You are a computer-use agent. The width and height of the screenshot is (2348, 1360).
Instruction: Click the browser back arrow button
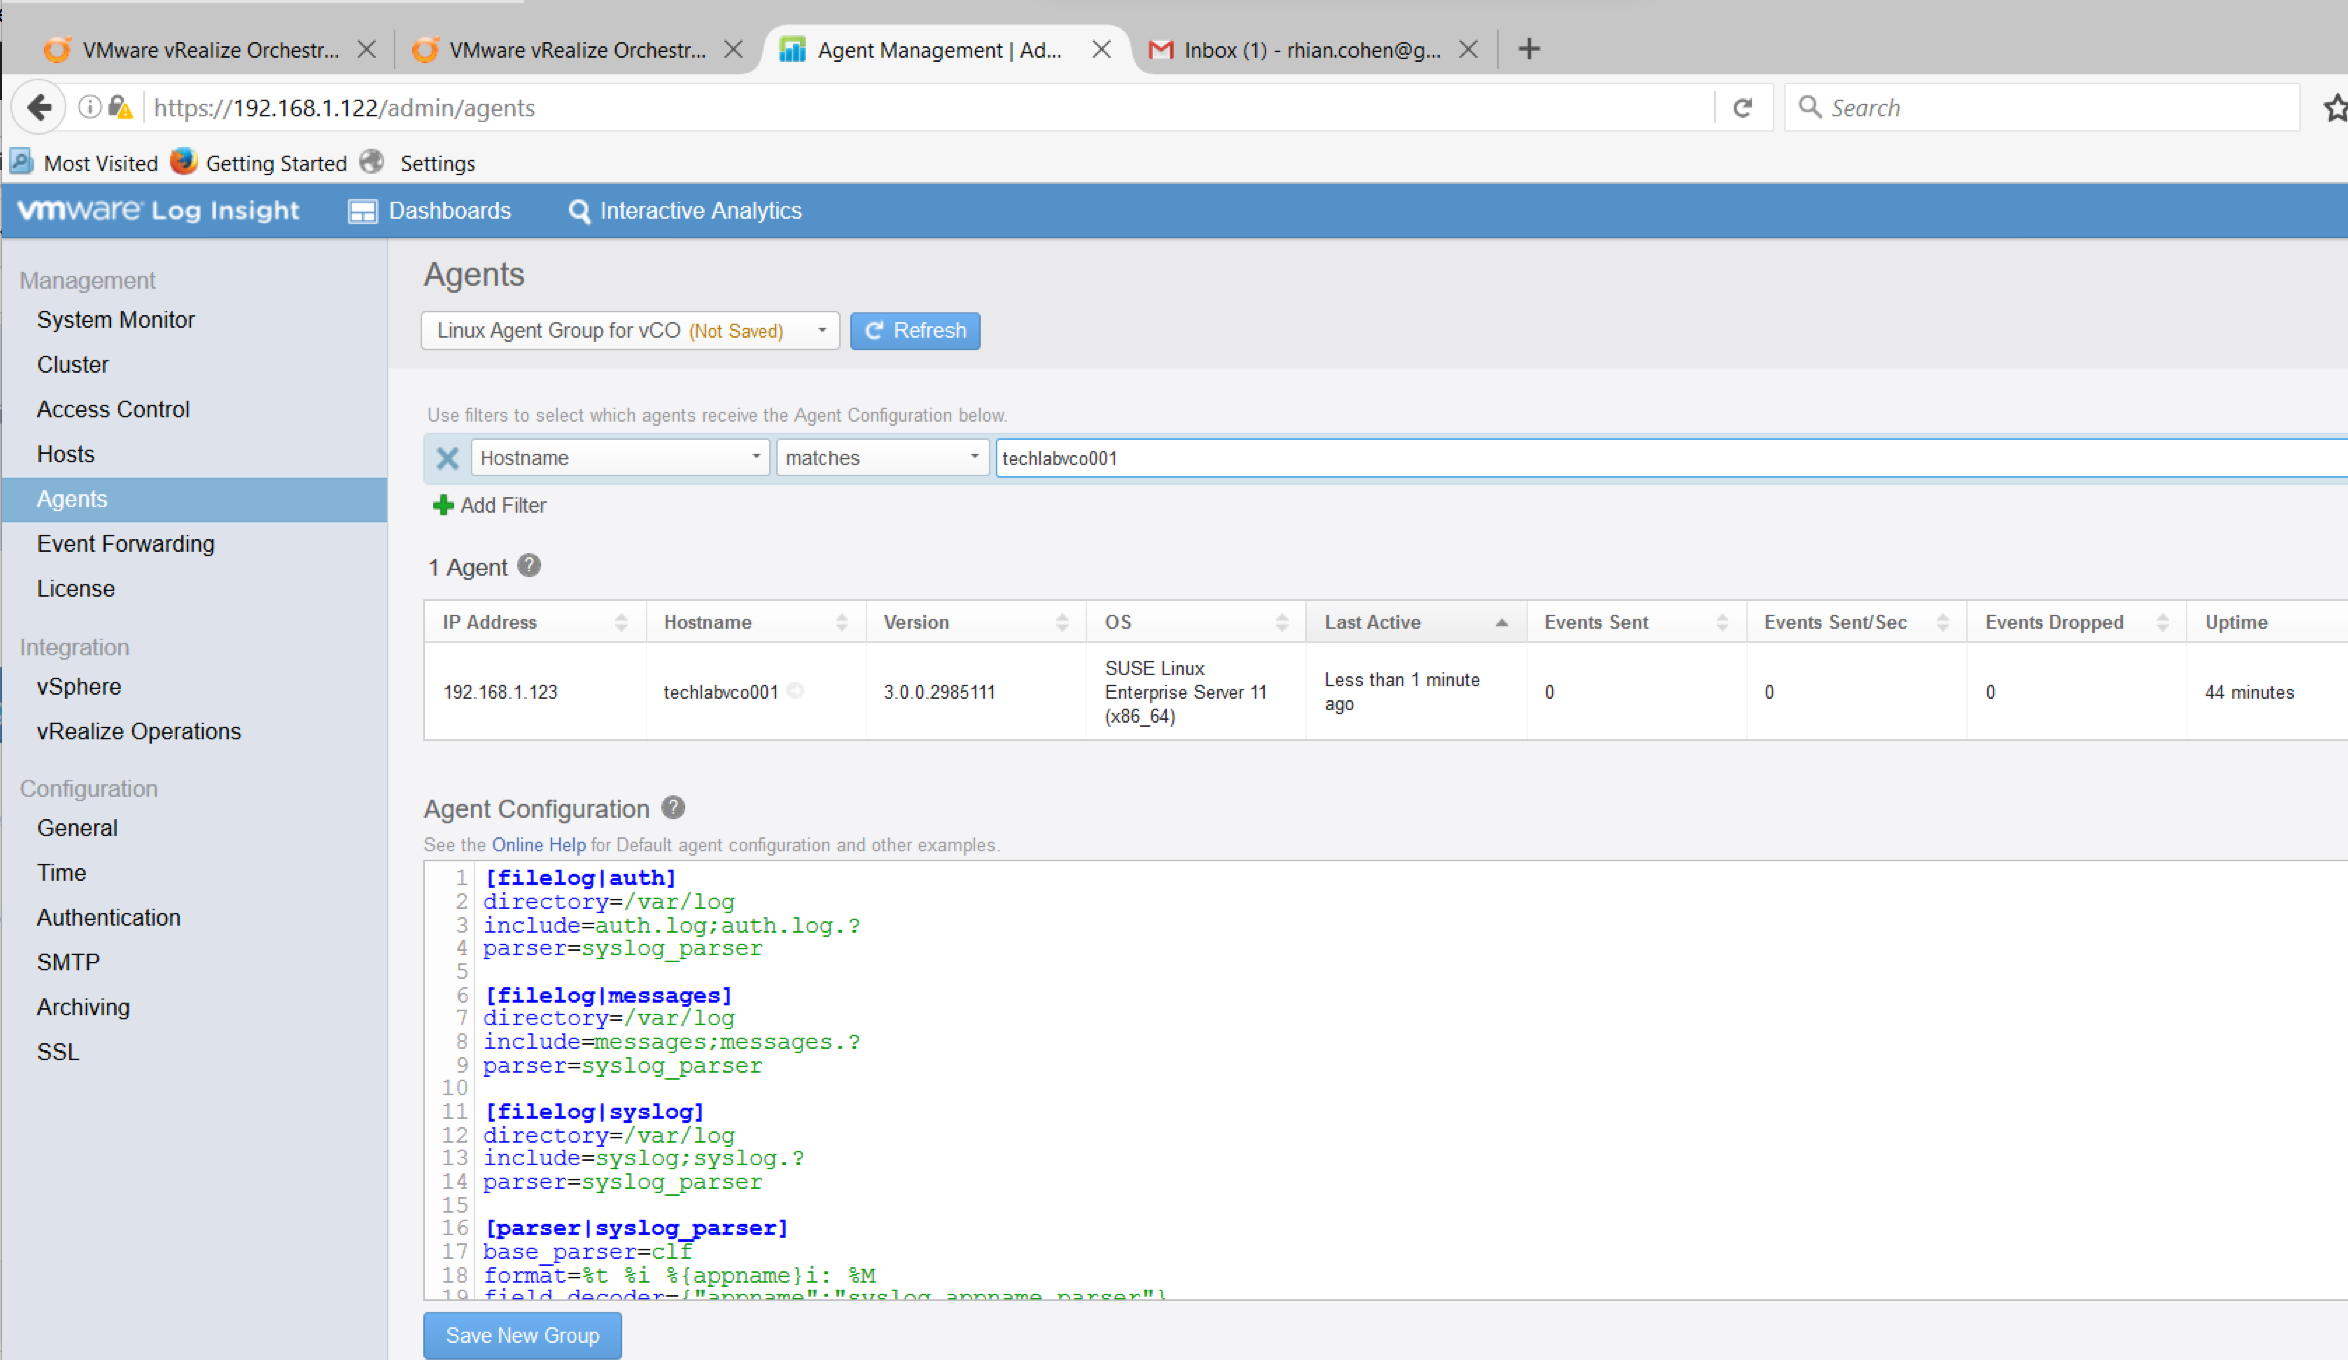tap(39, 107)
